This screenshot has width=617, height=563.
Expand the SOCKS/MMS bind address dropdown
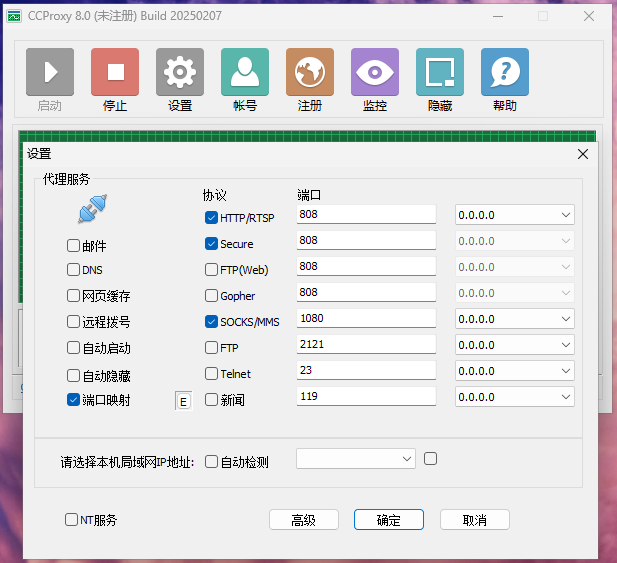coord(515,319)
